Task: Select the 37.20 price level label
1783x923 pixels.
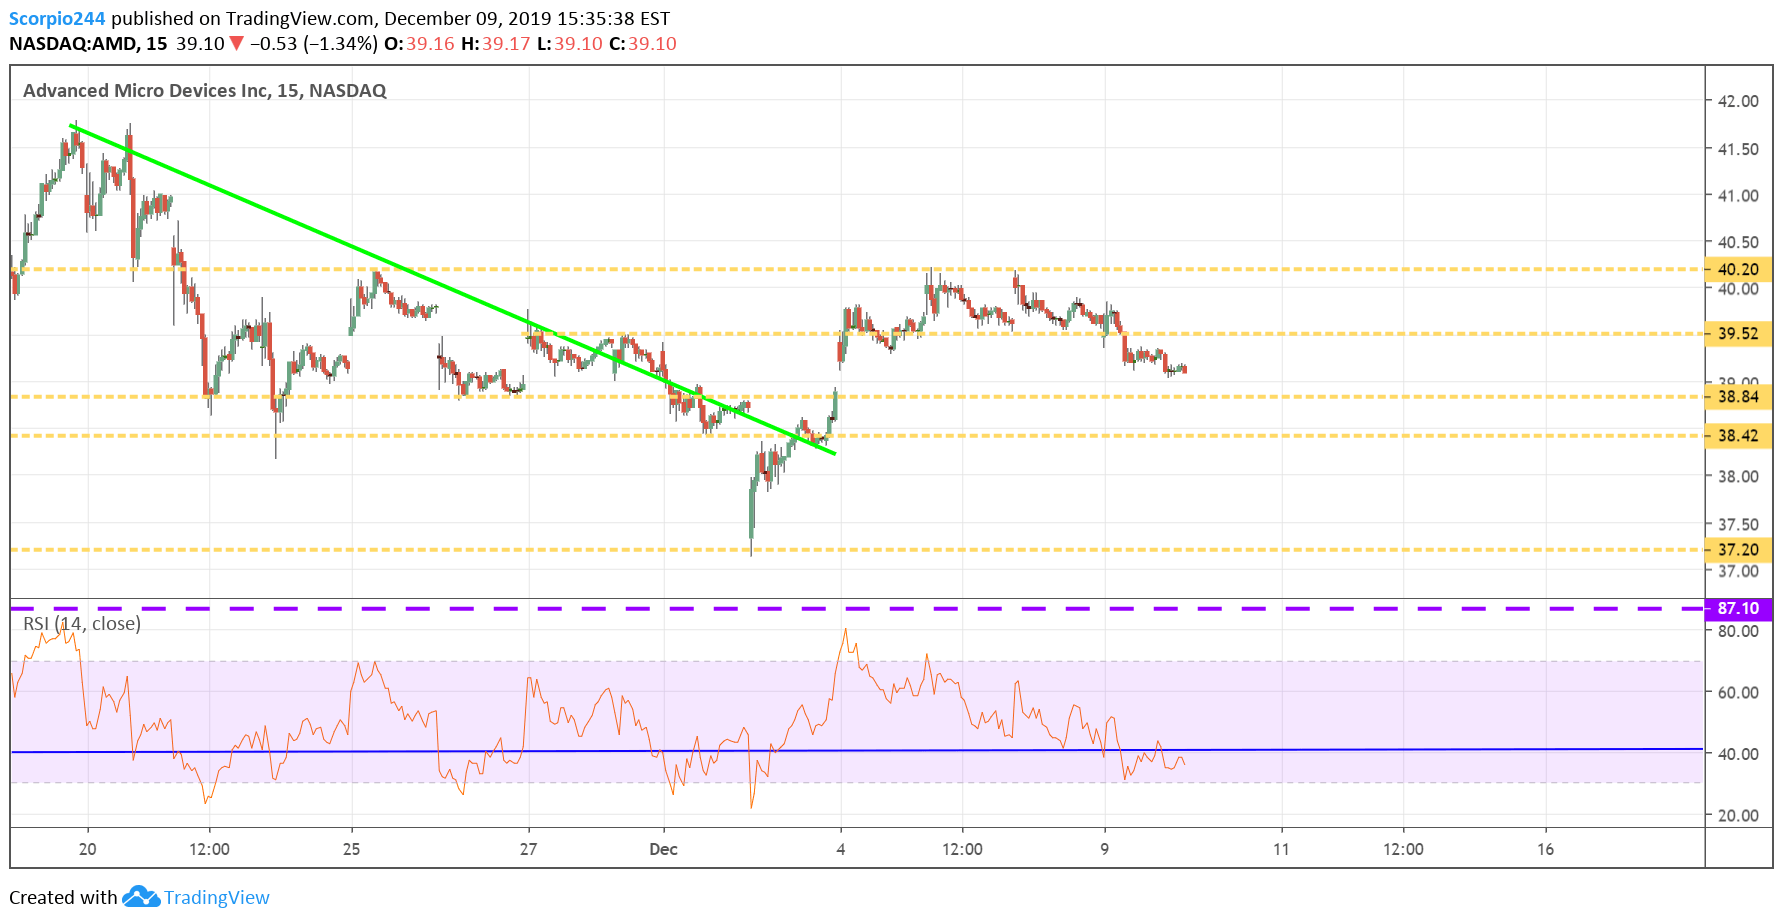Action: tap(1738, 550)
